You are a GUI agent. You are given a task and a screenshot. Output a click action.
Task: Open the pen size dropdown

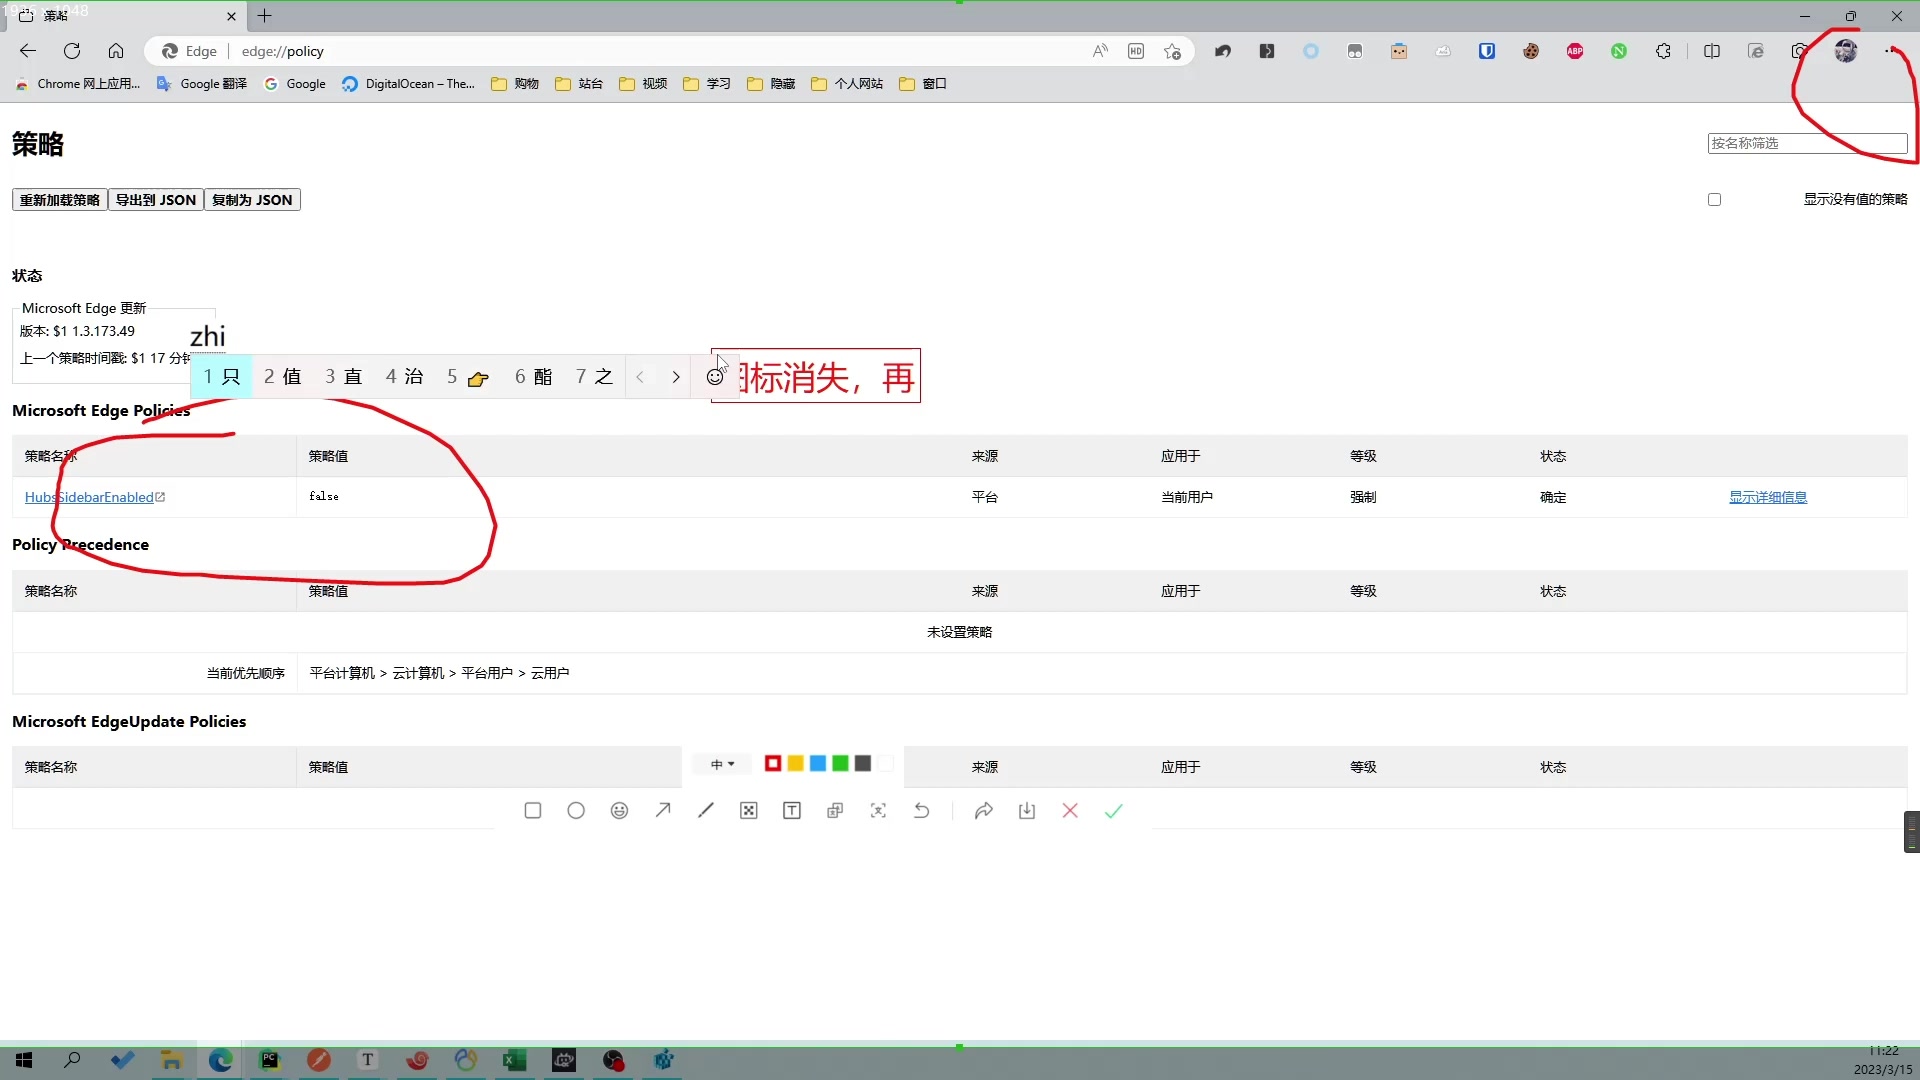[723, 764]
